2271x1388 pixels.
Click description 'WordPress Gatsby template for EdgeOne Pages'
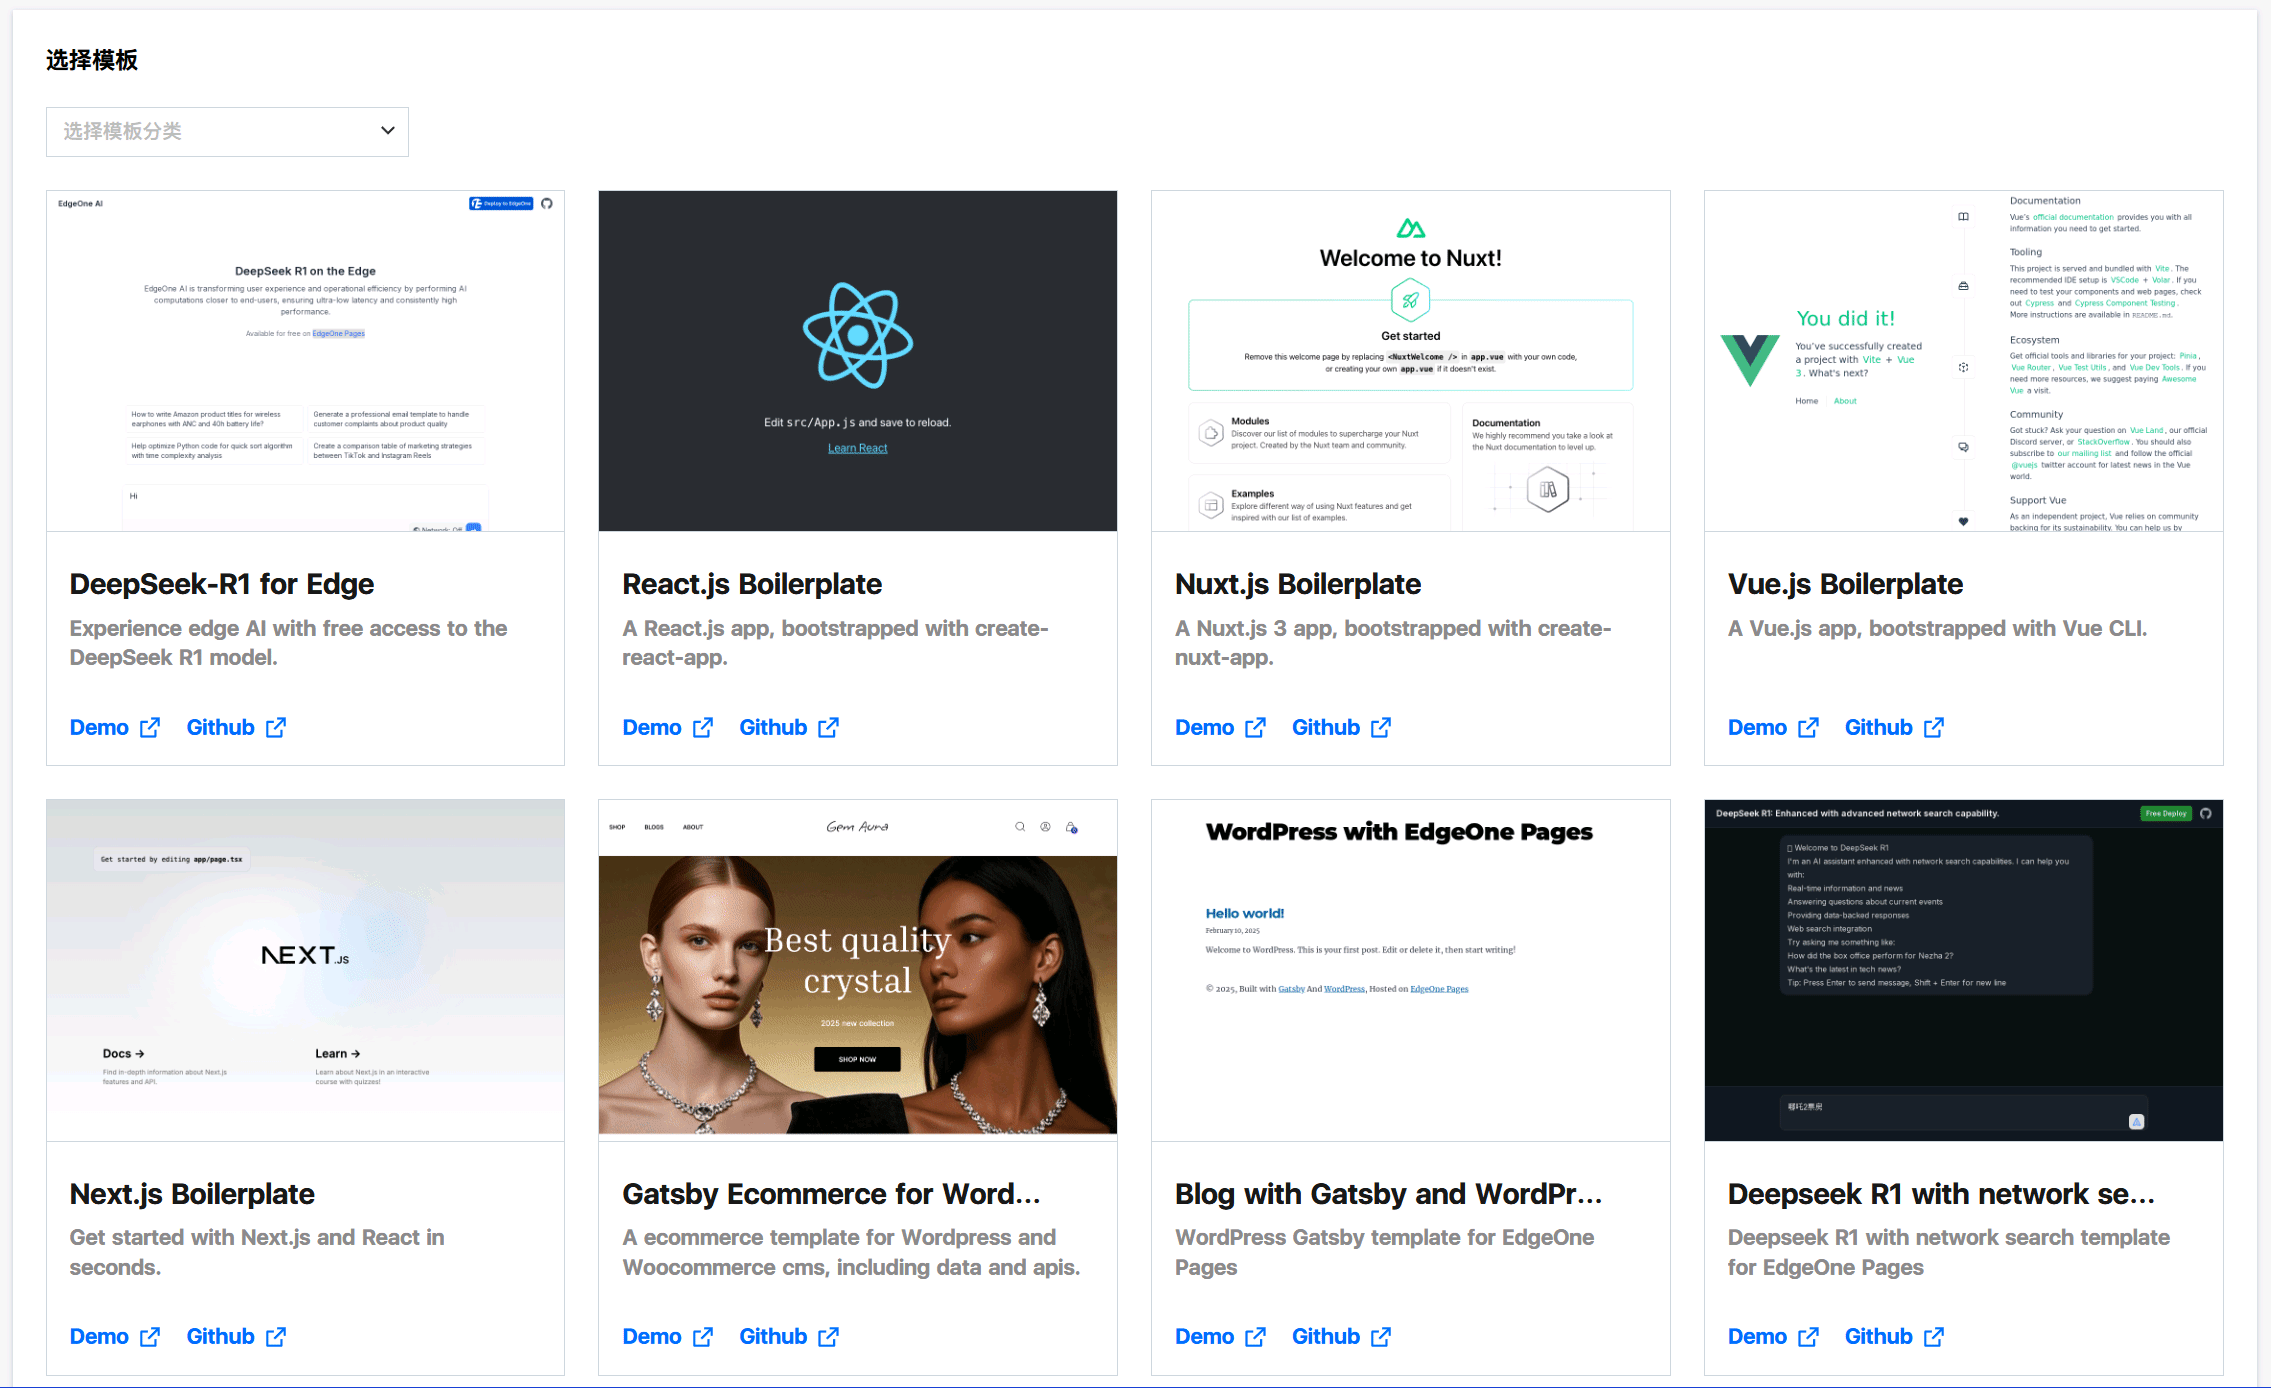tap(1385, 1252)
